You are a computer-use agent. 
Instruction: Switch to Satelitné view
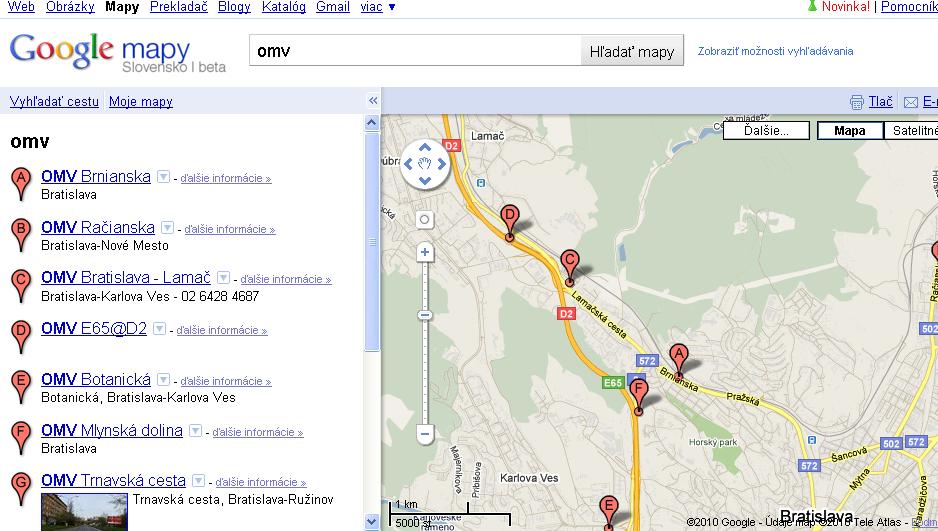[x=911, y=130]
